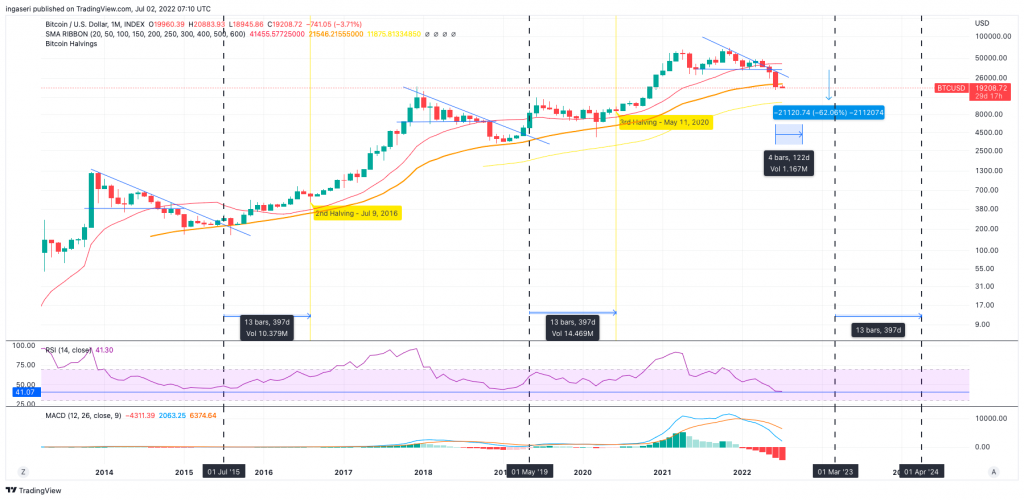Click the 2017 year label on time axis

click(x=344, y=471)
